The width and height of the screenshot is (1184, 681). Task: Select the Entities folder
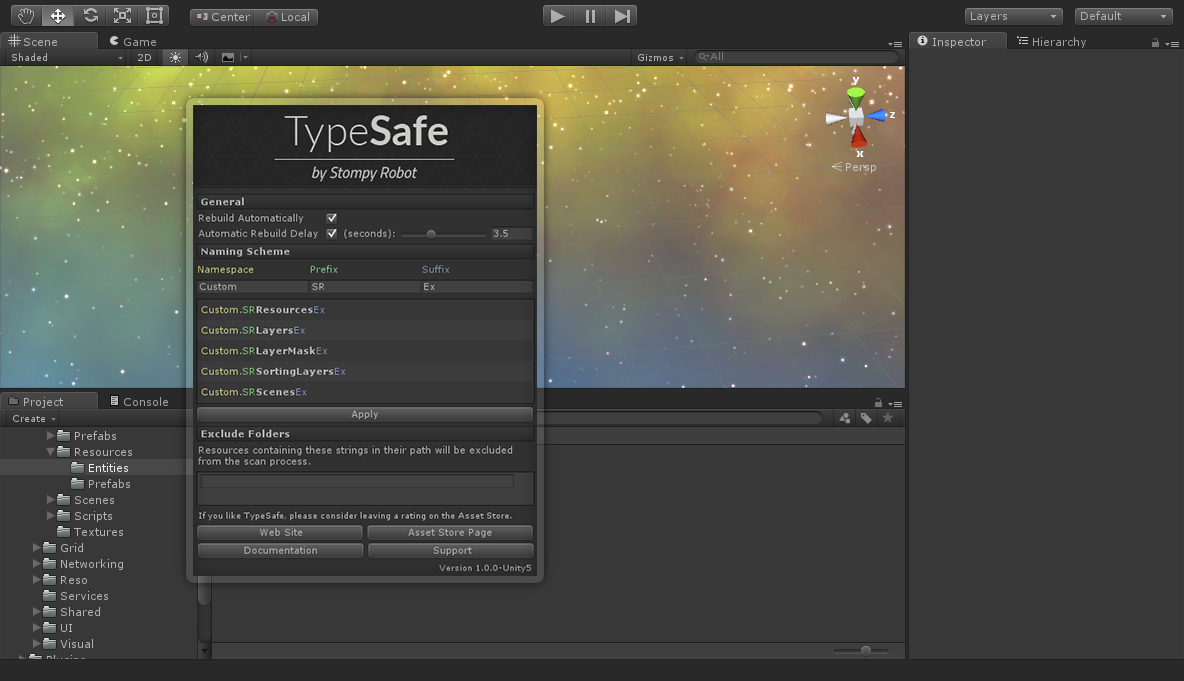click(100, 468)
